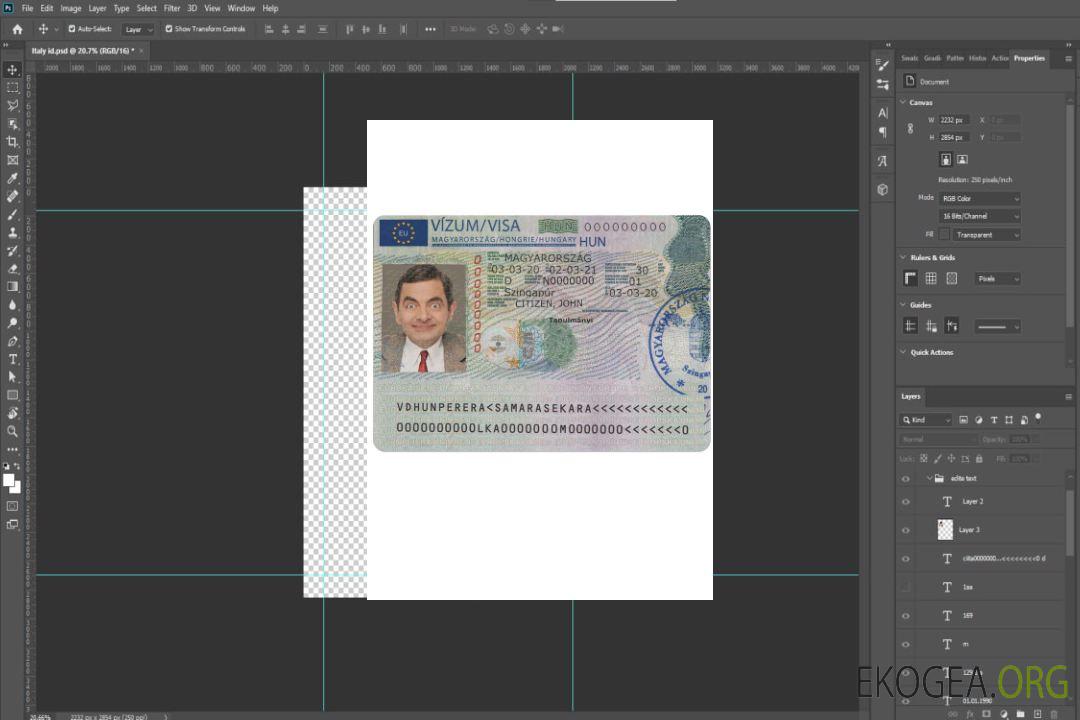Open the Character panel icon

click(x=882, y=112)
